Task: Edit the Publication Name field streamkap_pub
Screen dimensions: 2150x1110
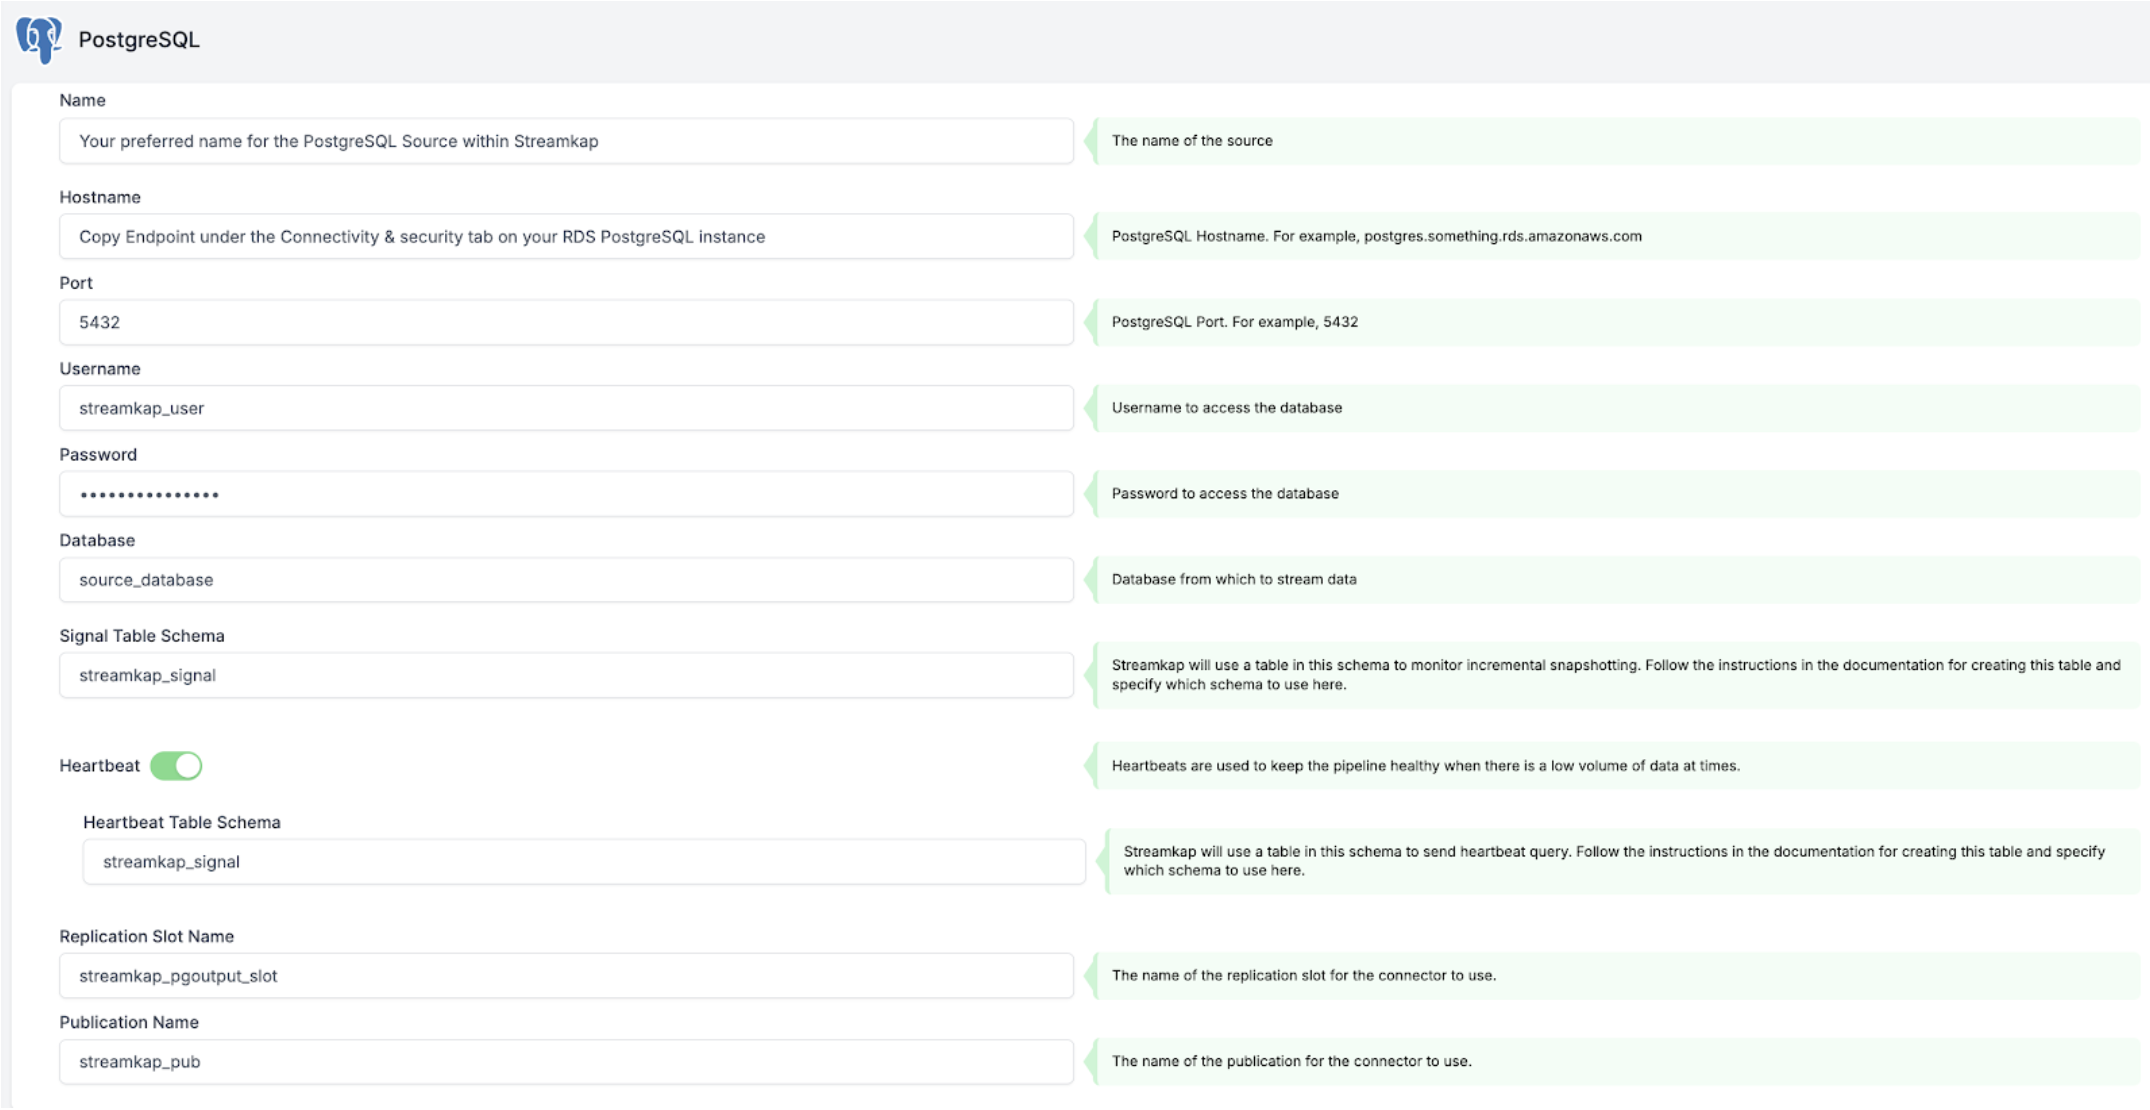Action: [x=566, y=1062]
